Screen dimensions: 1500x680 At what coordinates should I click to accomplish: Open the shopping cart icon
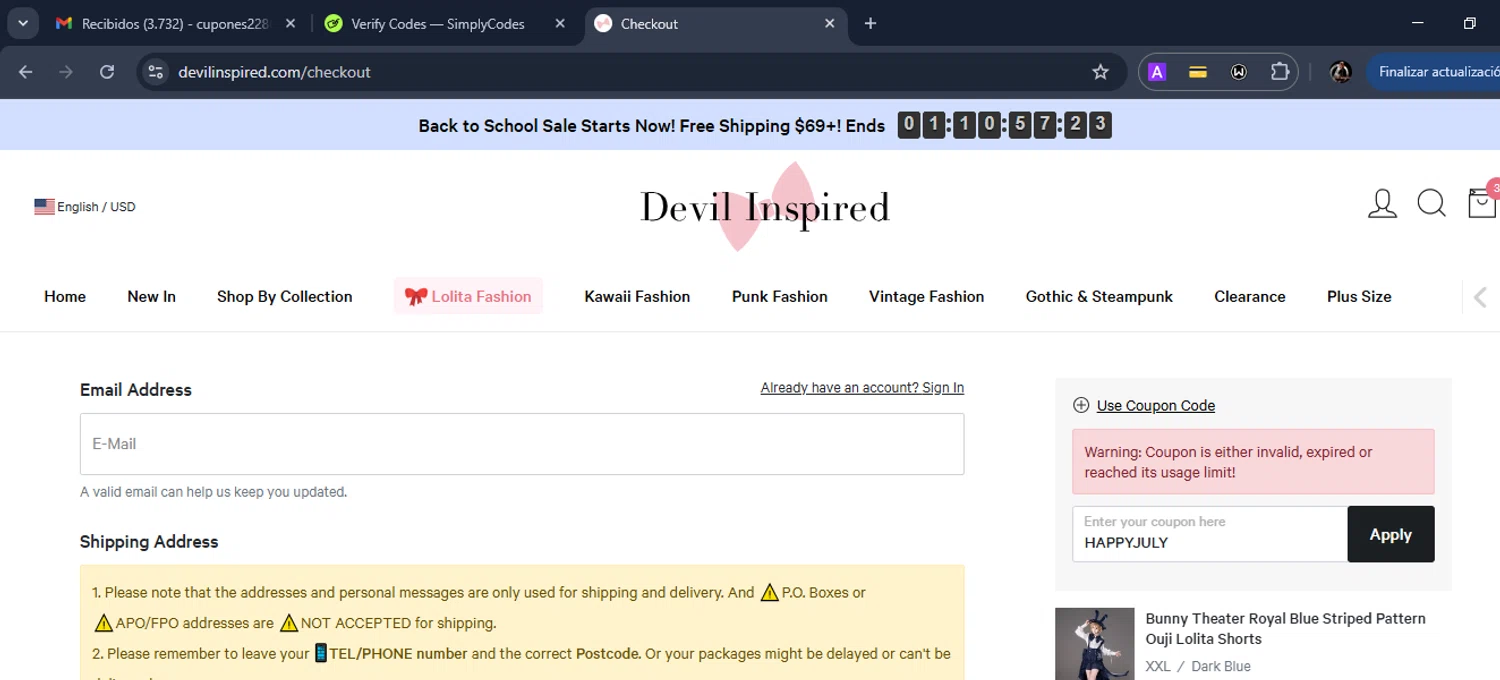click(1481, 203)
